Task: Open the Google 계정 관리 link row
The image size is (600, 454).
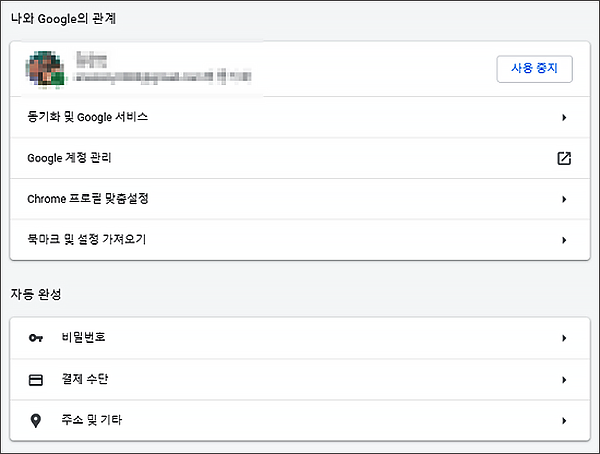Action: (x=300, y=158)
